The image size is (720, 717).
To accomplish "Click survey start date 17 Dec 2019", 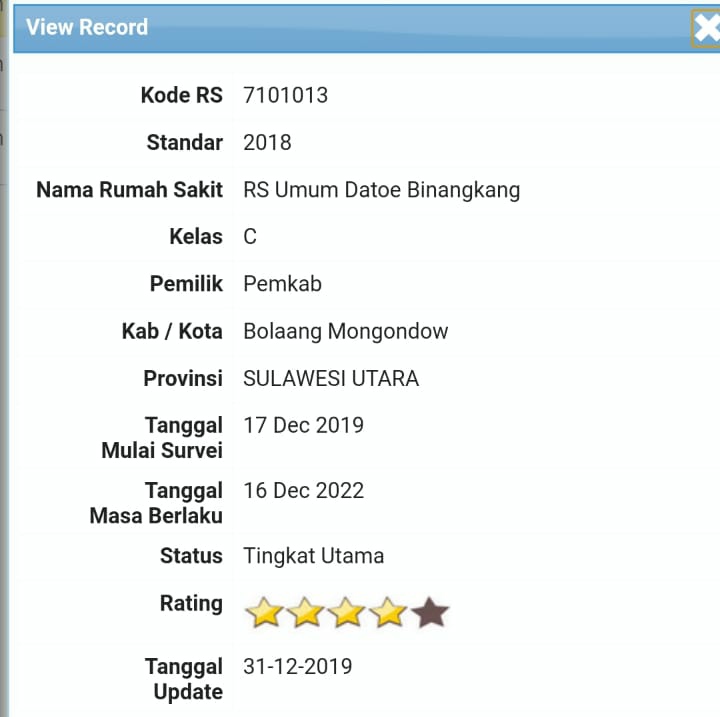I will (303, 425).
